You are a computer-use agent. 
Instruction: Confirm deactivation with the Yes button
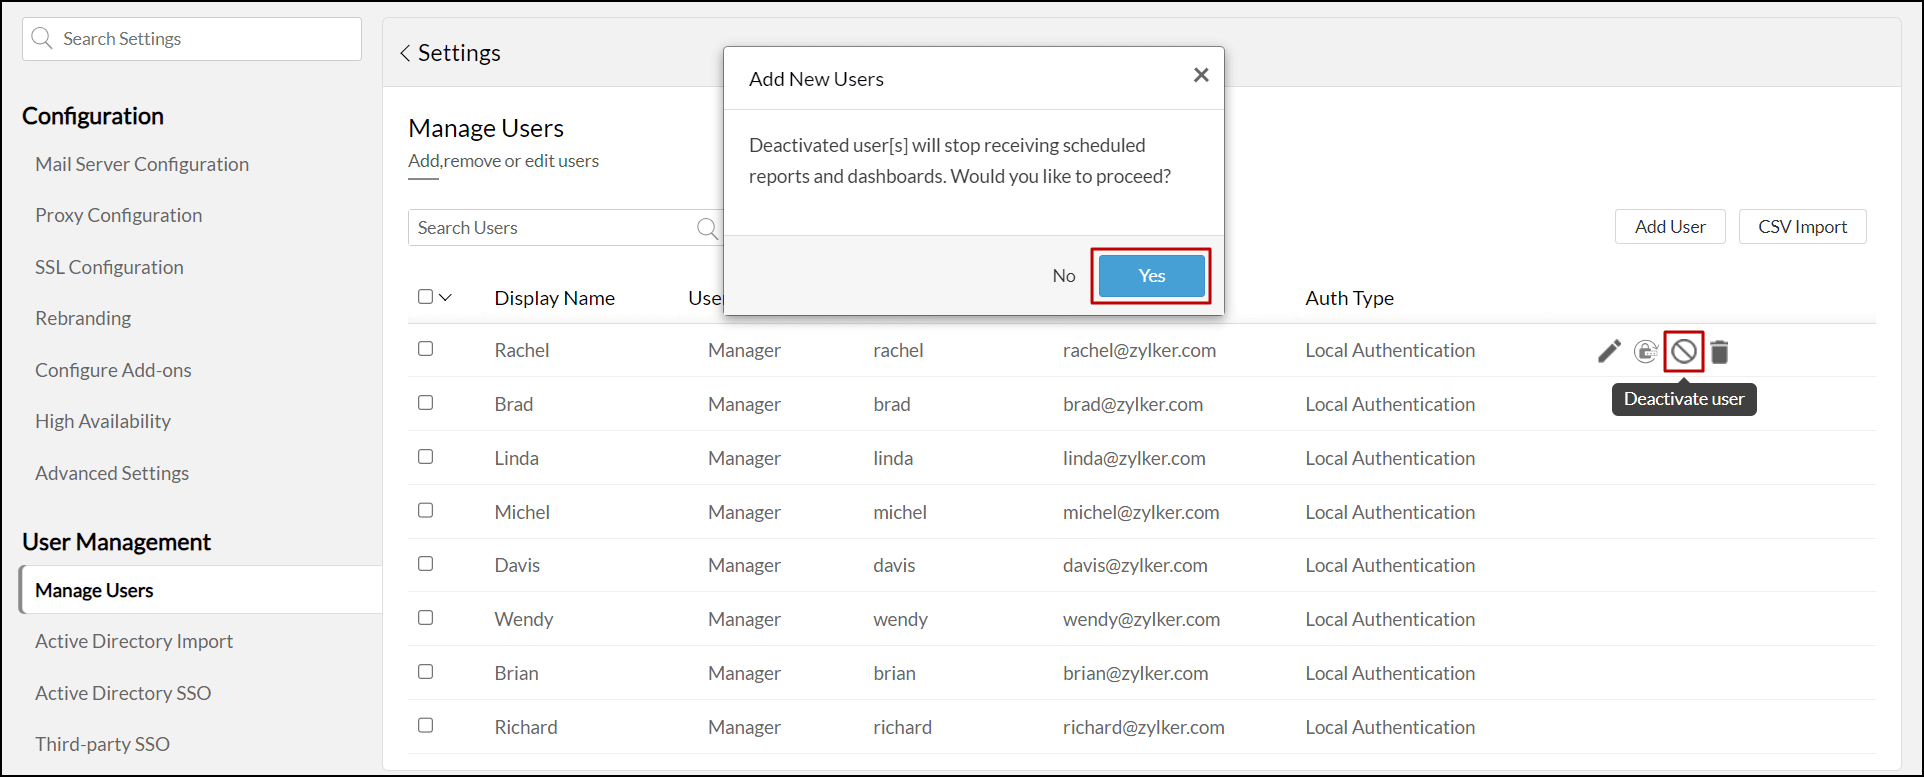pos(1151,276)
